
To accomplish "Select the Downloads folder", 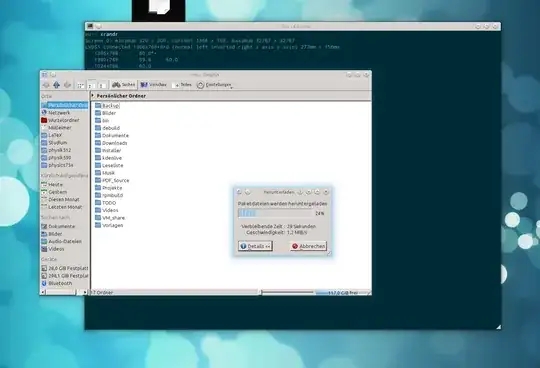I will pyautogui.click(x=111, y=143).
